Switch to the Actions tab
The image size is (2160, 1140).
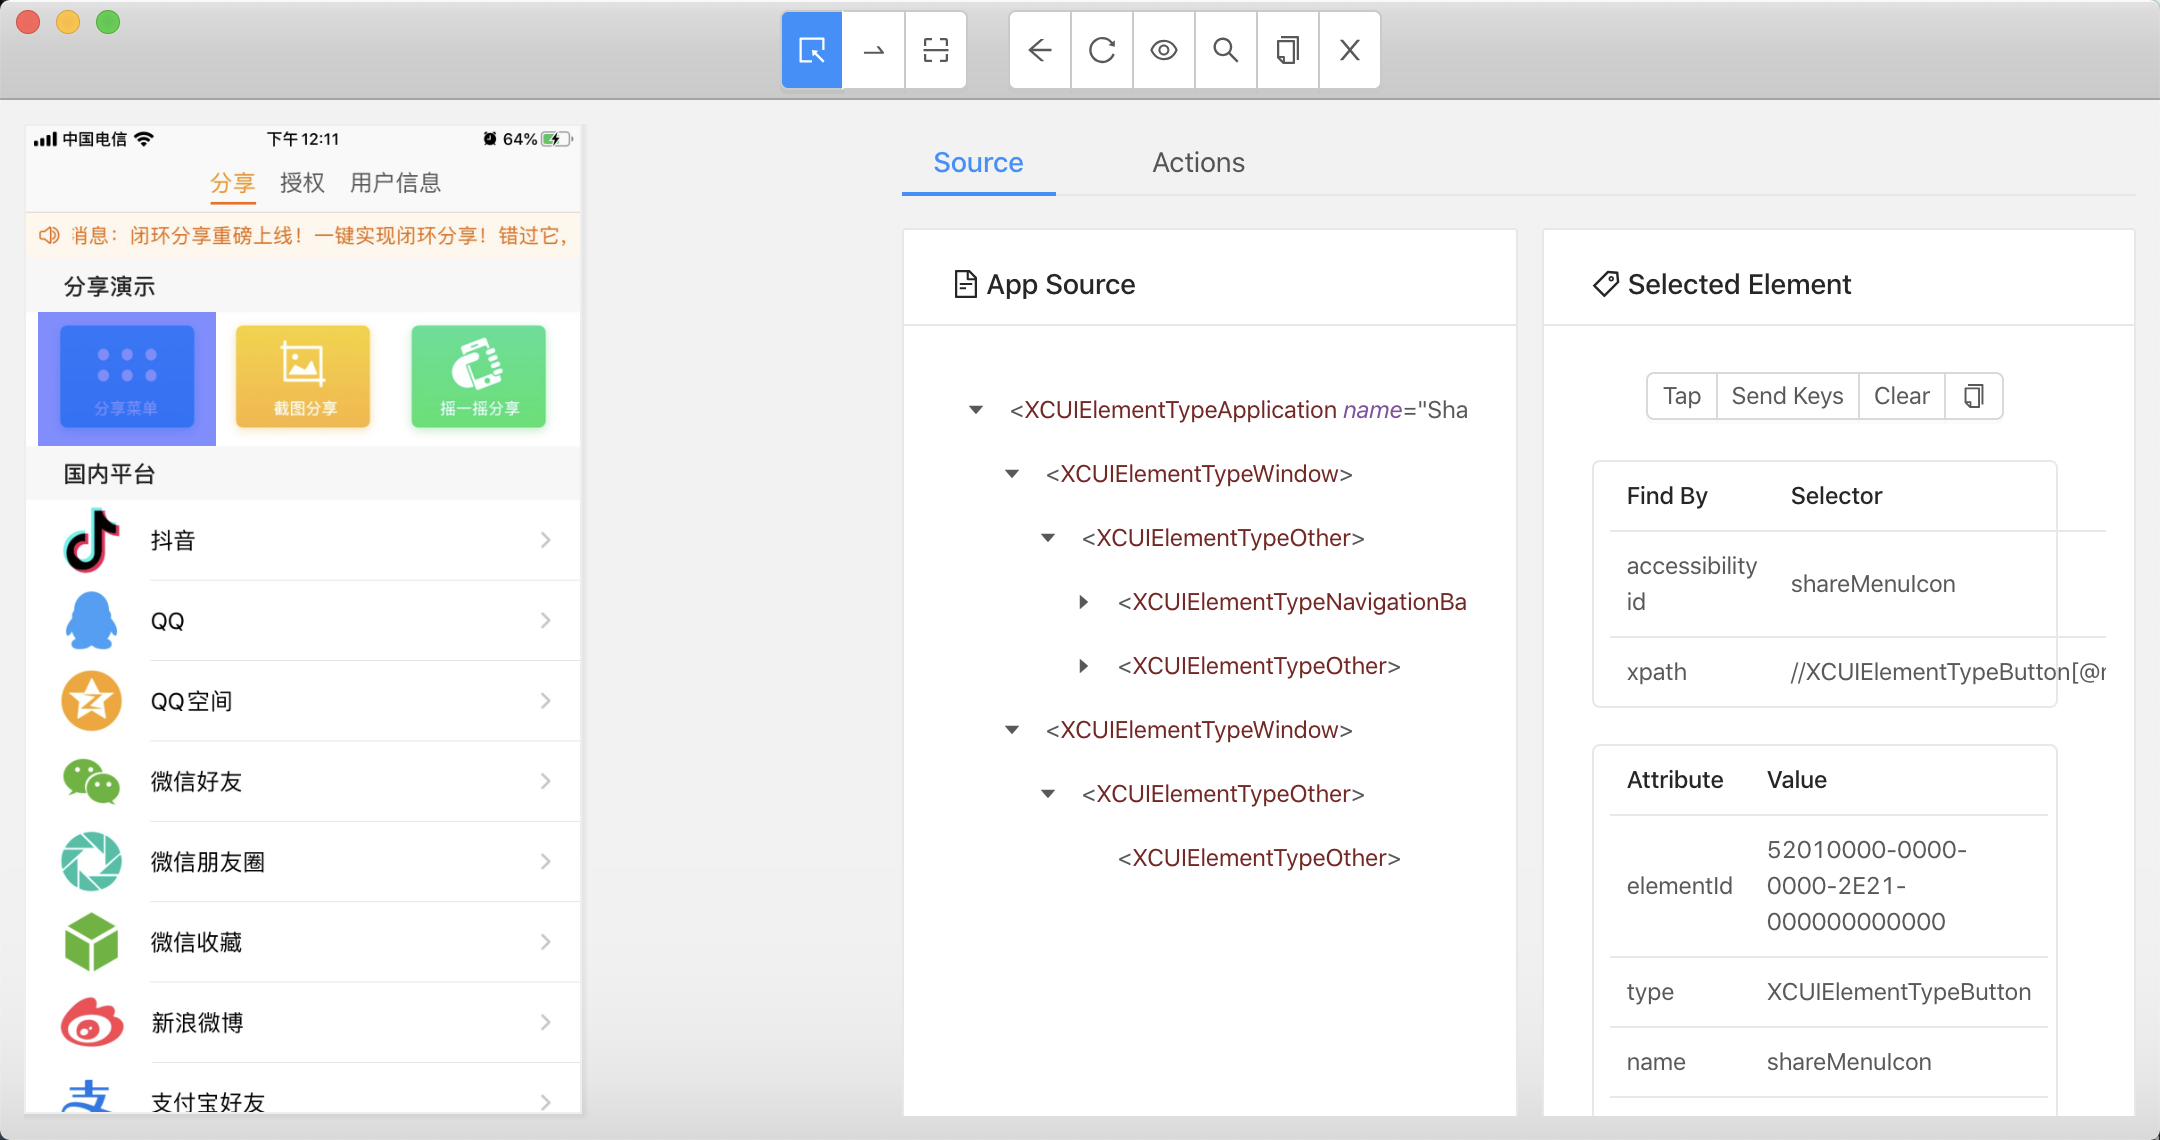(1198, 162)
